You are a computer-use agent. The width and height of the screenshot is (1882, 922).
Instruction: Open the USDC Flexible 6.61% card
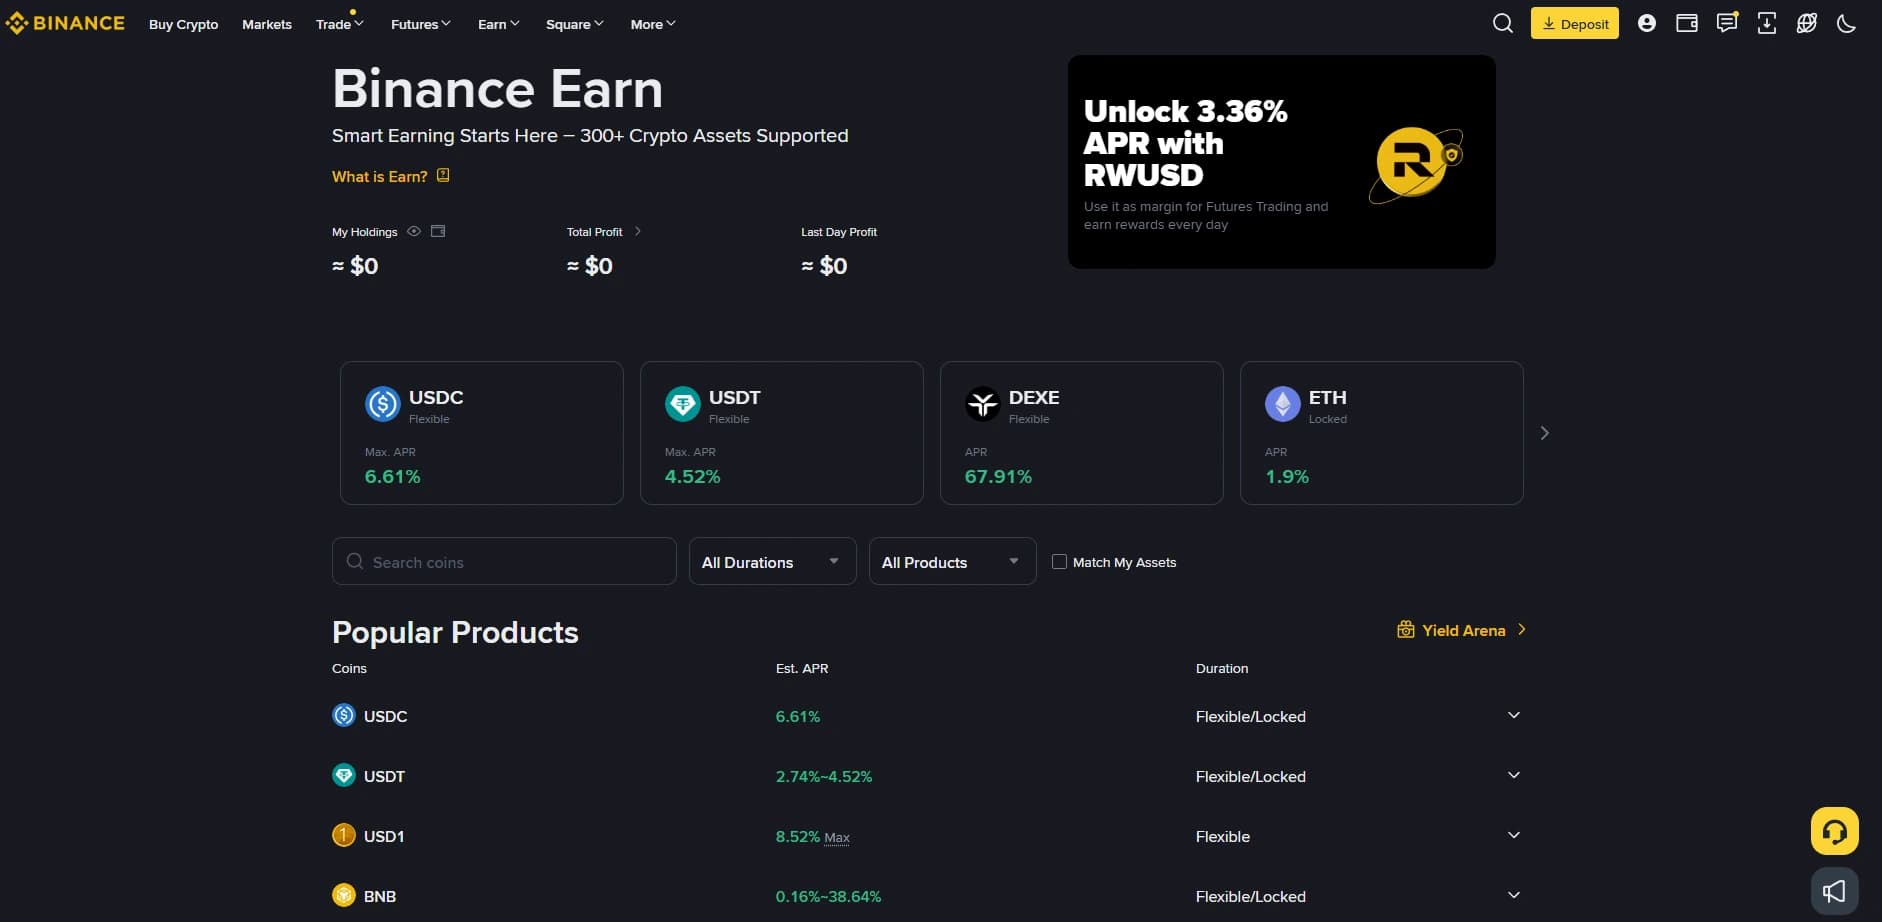481,433
